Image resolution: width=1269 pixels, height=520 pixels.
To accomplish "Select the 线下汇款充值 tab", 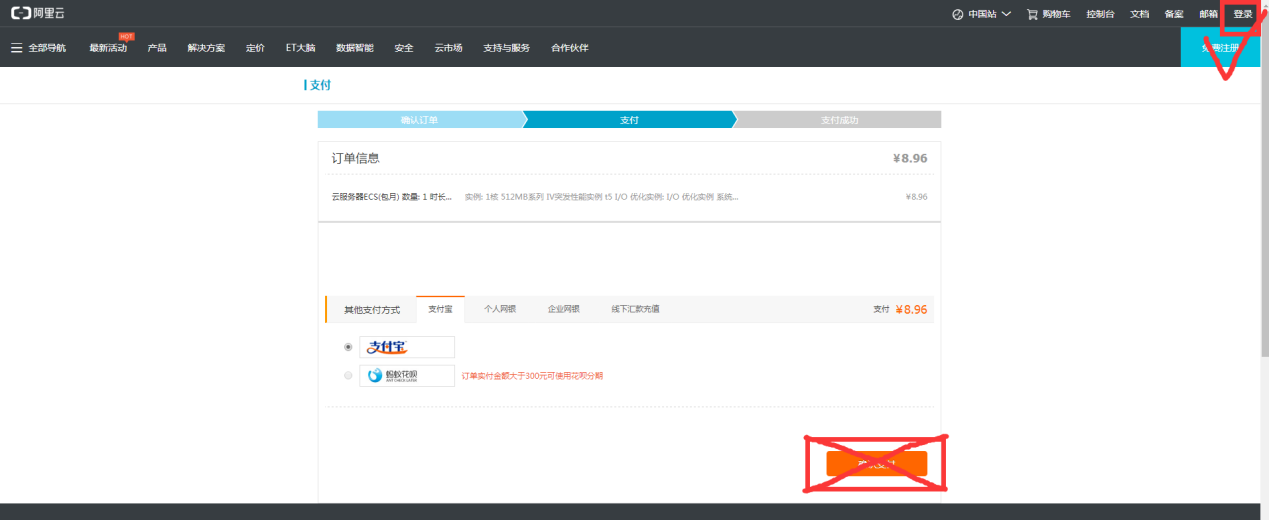I will click(635, 309).
